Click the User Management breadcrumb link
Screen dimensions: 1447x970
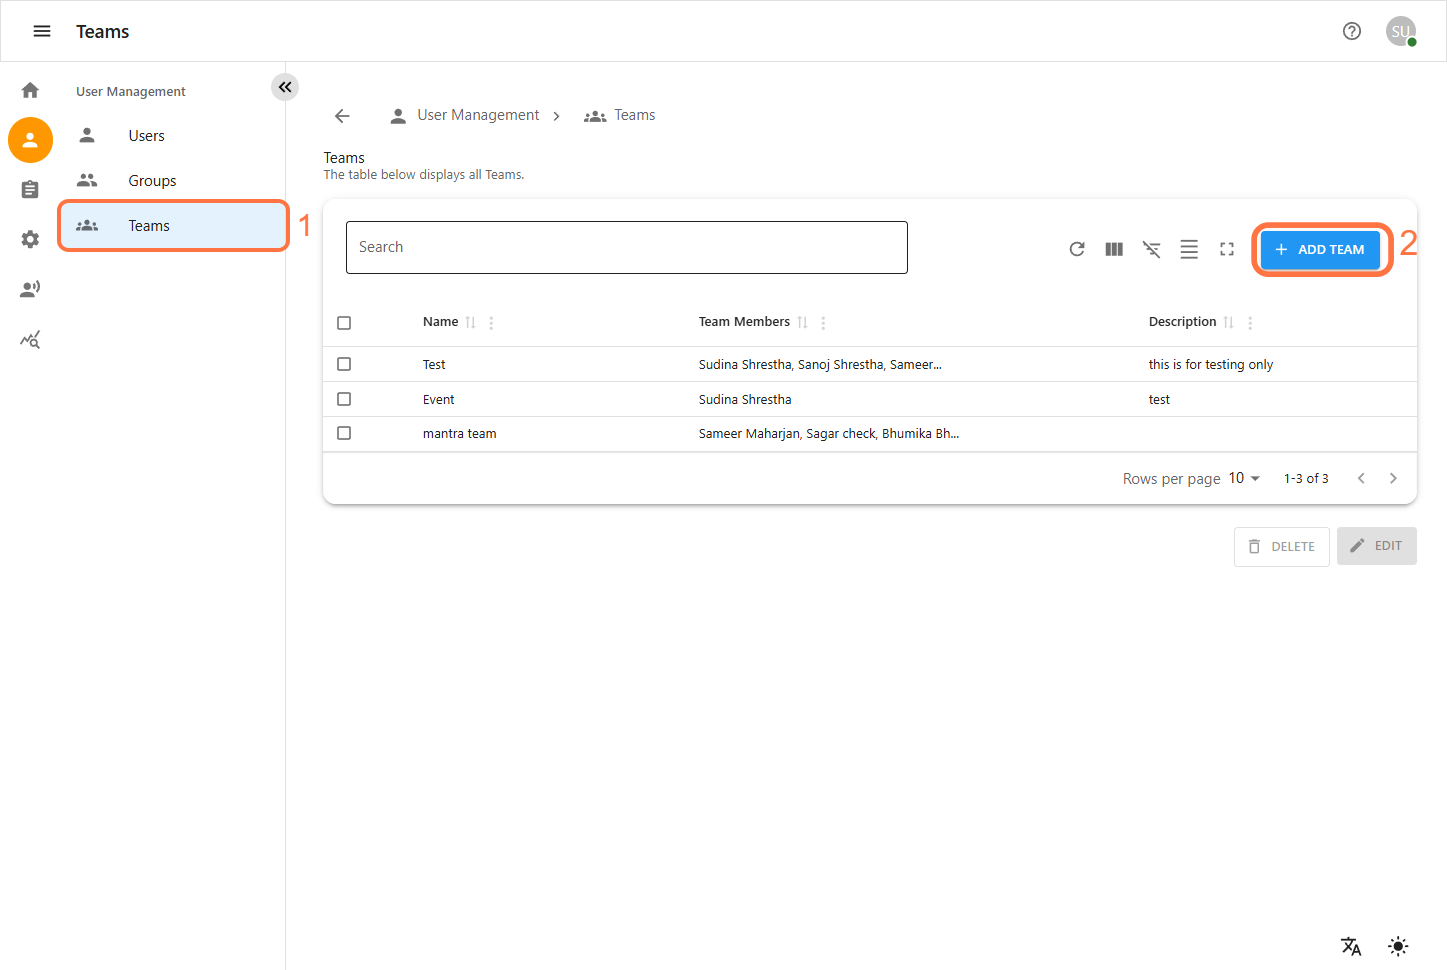(477, 115)
